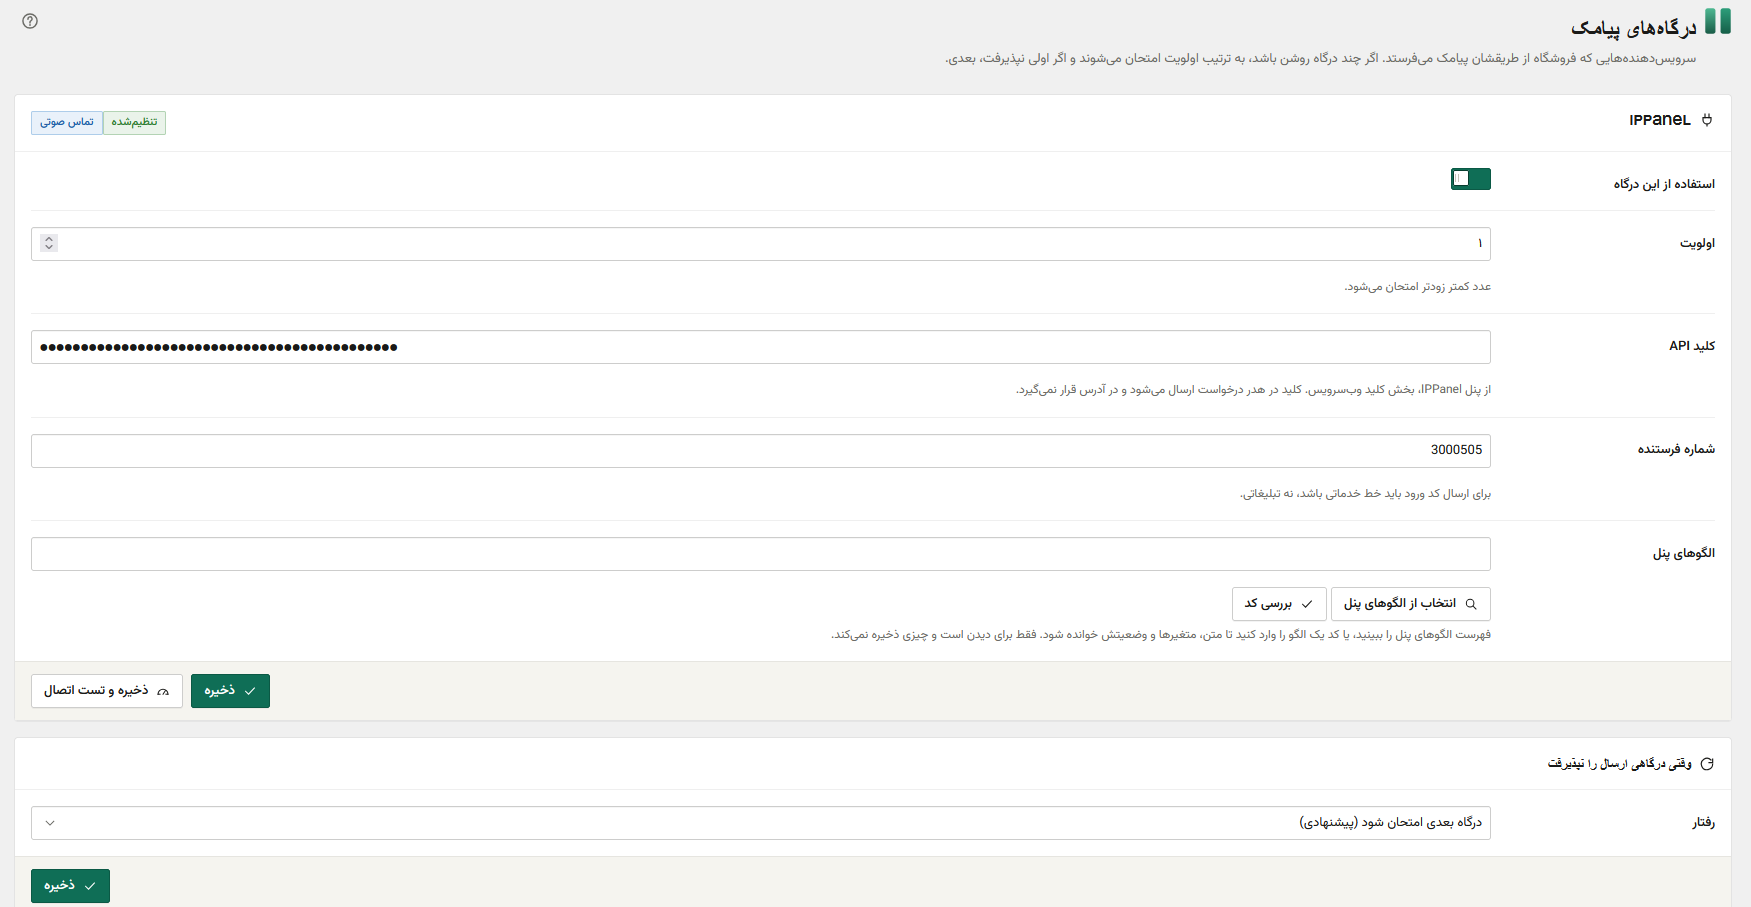
Task: Click the hint starting از پنل IPPanel، بخش کلید وب‌سرویس
Action: (x=1253, y=390)
